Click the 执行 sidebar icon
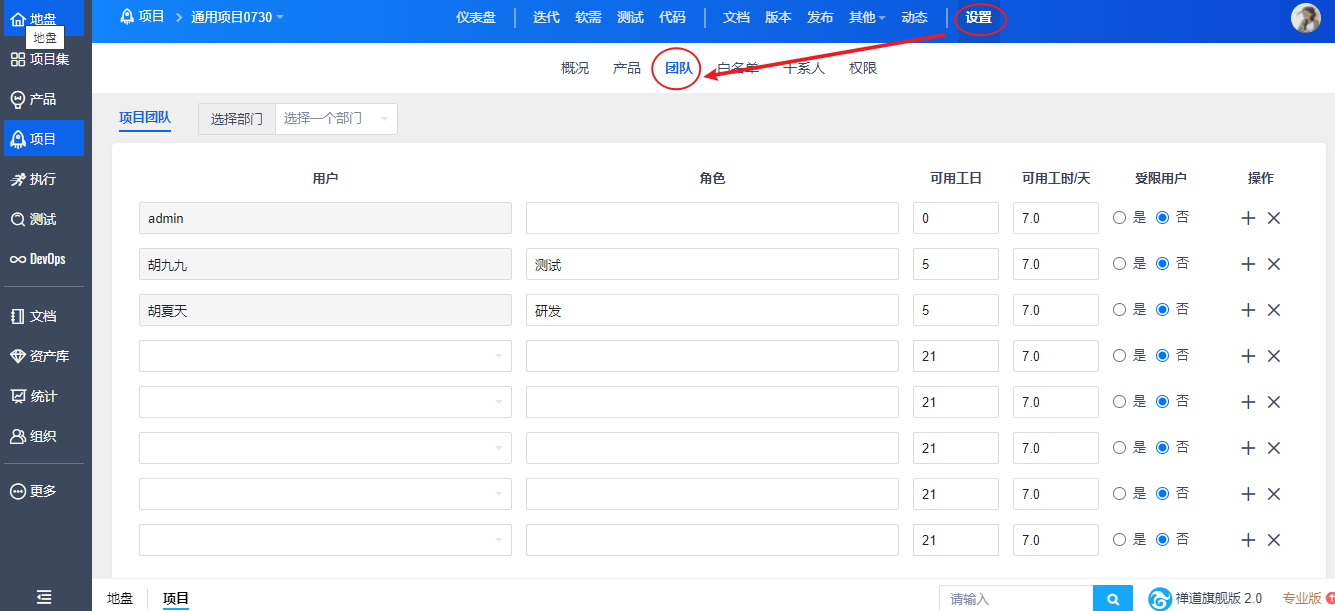This screenshot has width=1335, height=611. pos(18,179)
